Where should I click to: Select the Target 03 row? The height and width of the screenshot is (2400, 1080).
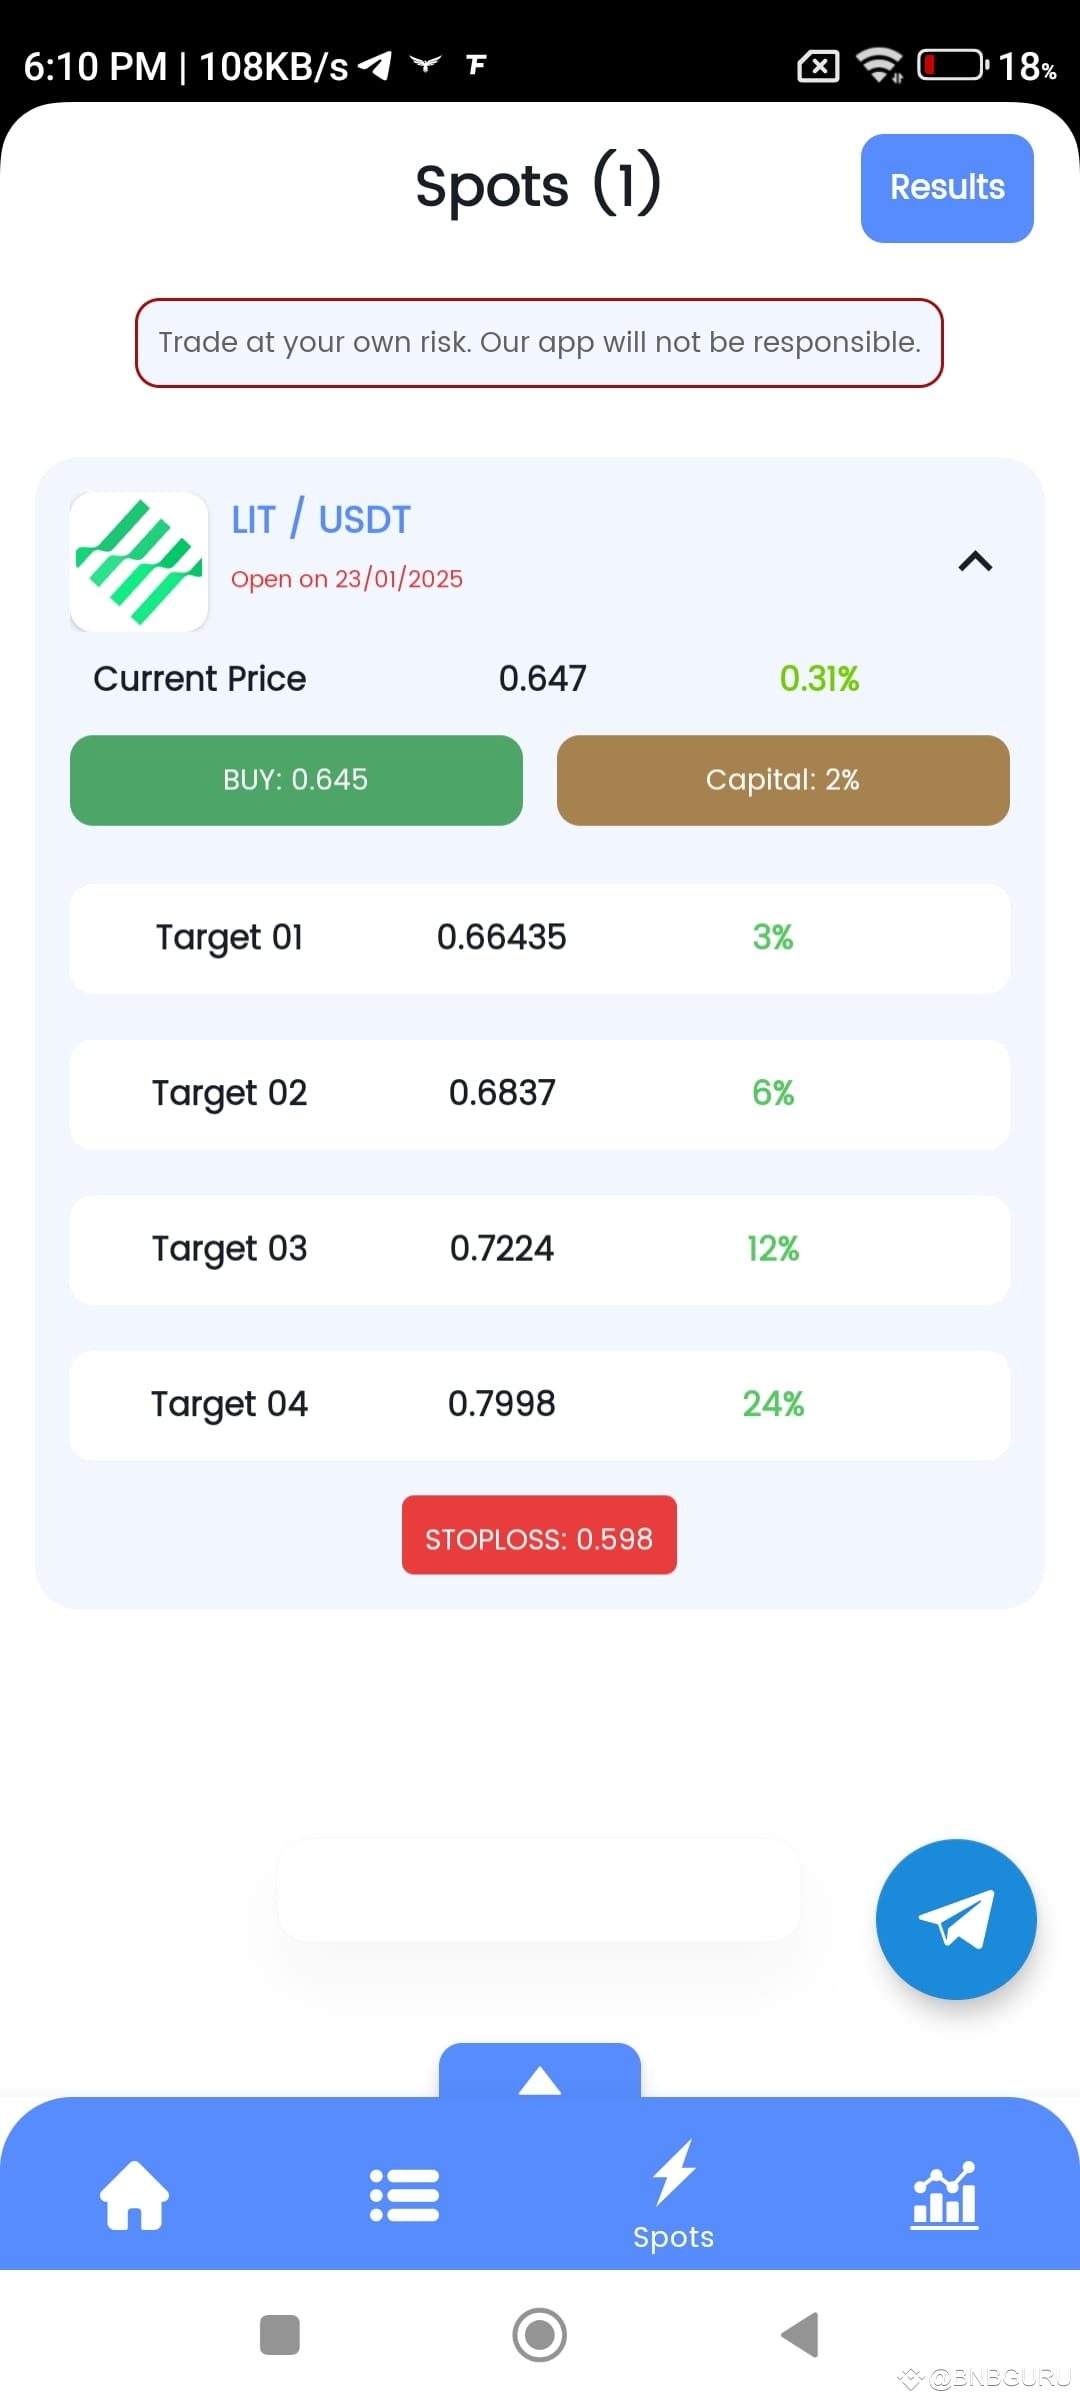click(x=540, y=1250)
